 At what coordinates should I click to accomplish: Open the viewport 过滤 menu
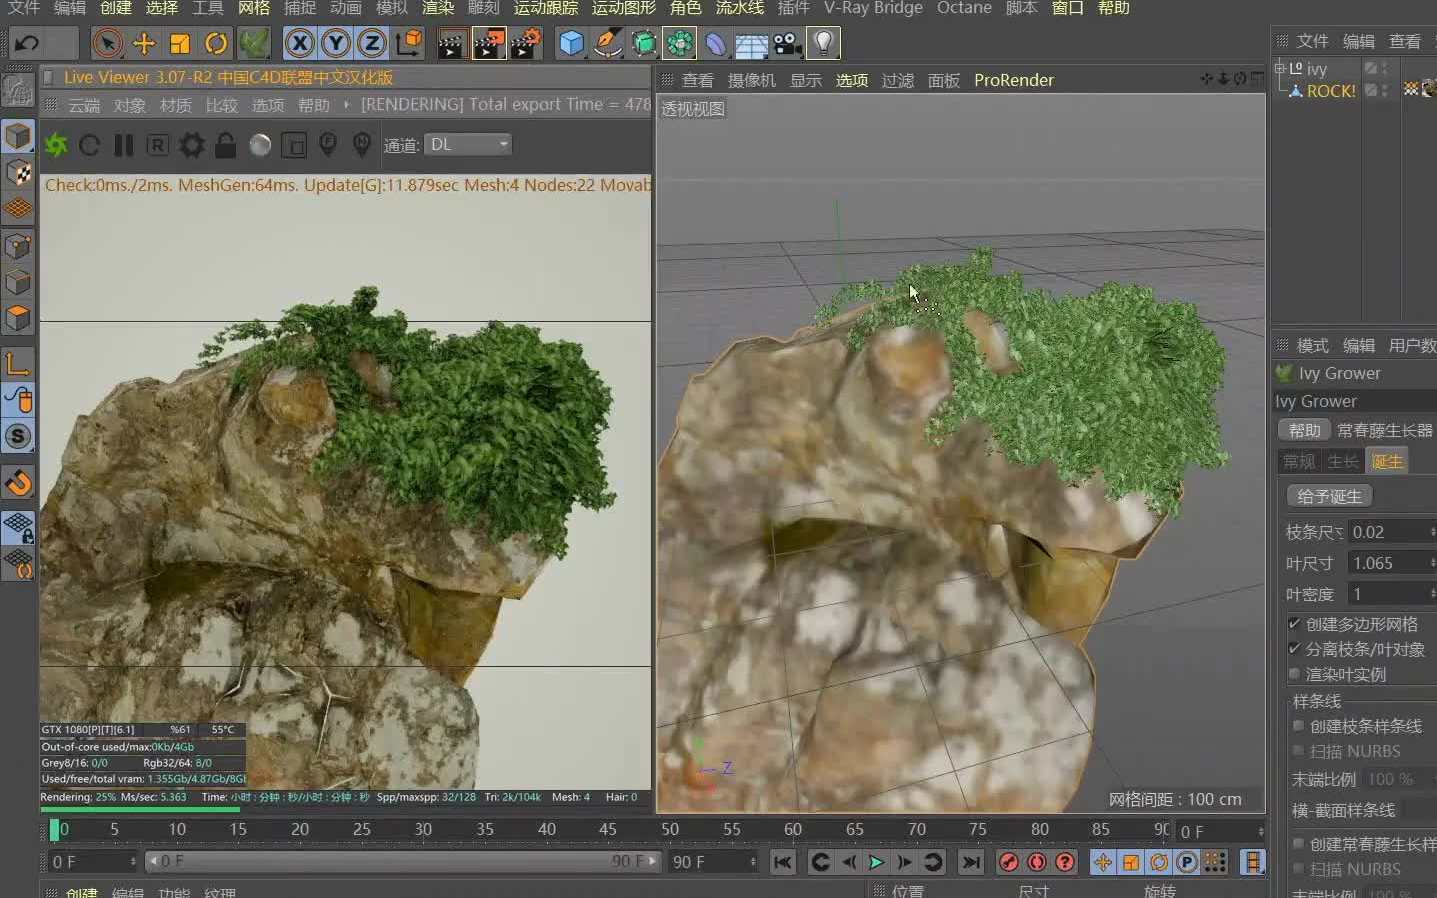[x=898, y=80]
